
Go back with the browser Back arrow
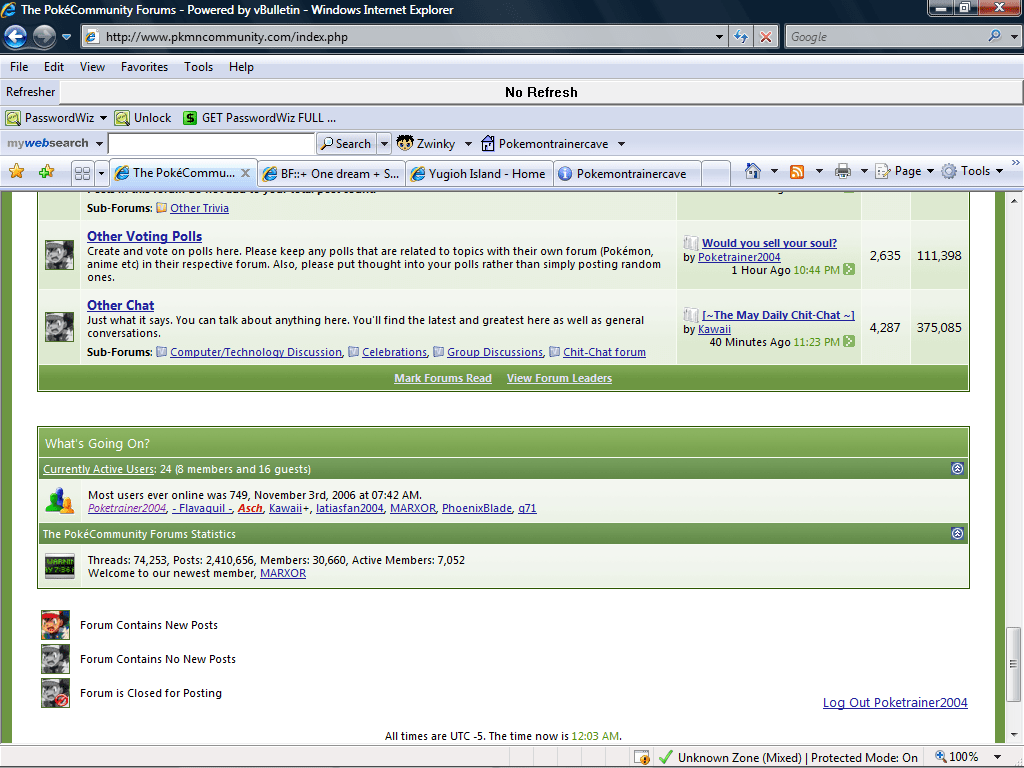[x=16, y=37]
